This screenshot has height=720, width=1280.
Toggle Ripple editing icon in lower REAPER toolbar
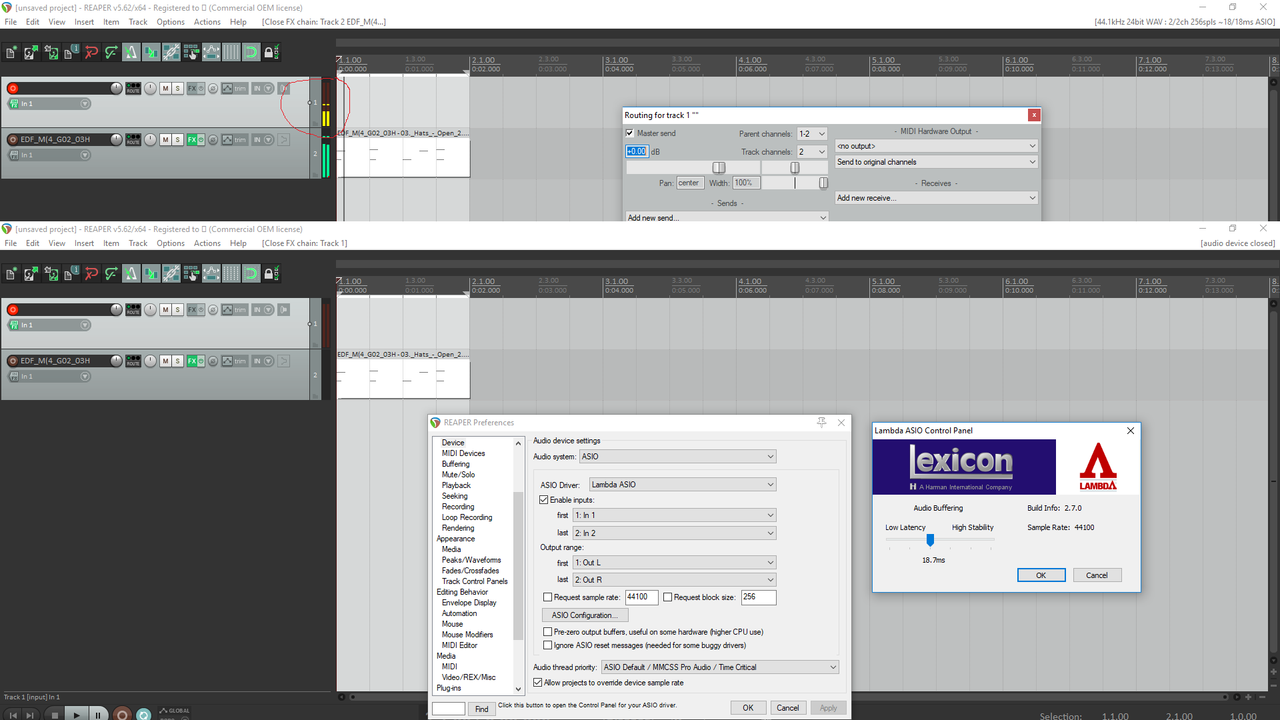click(191, 273)
